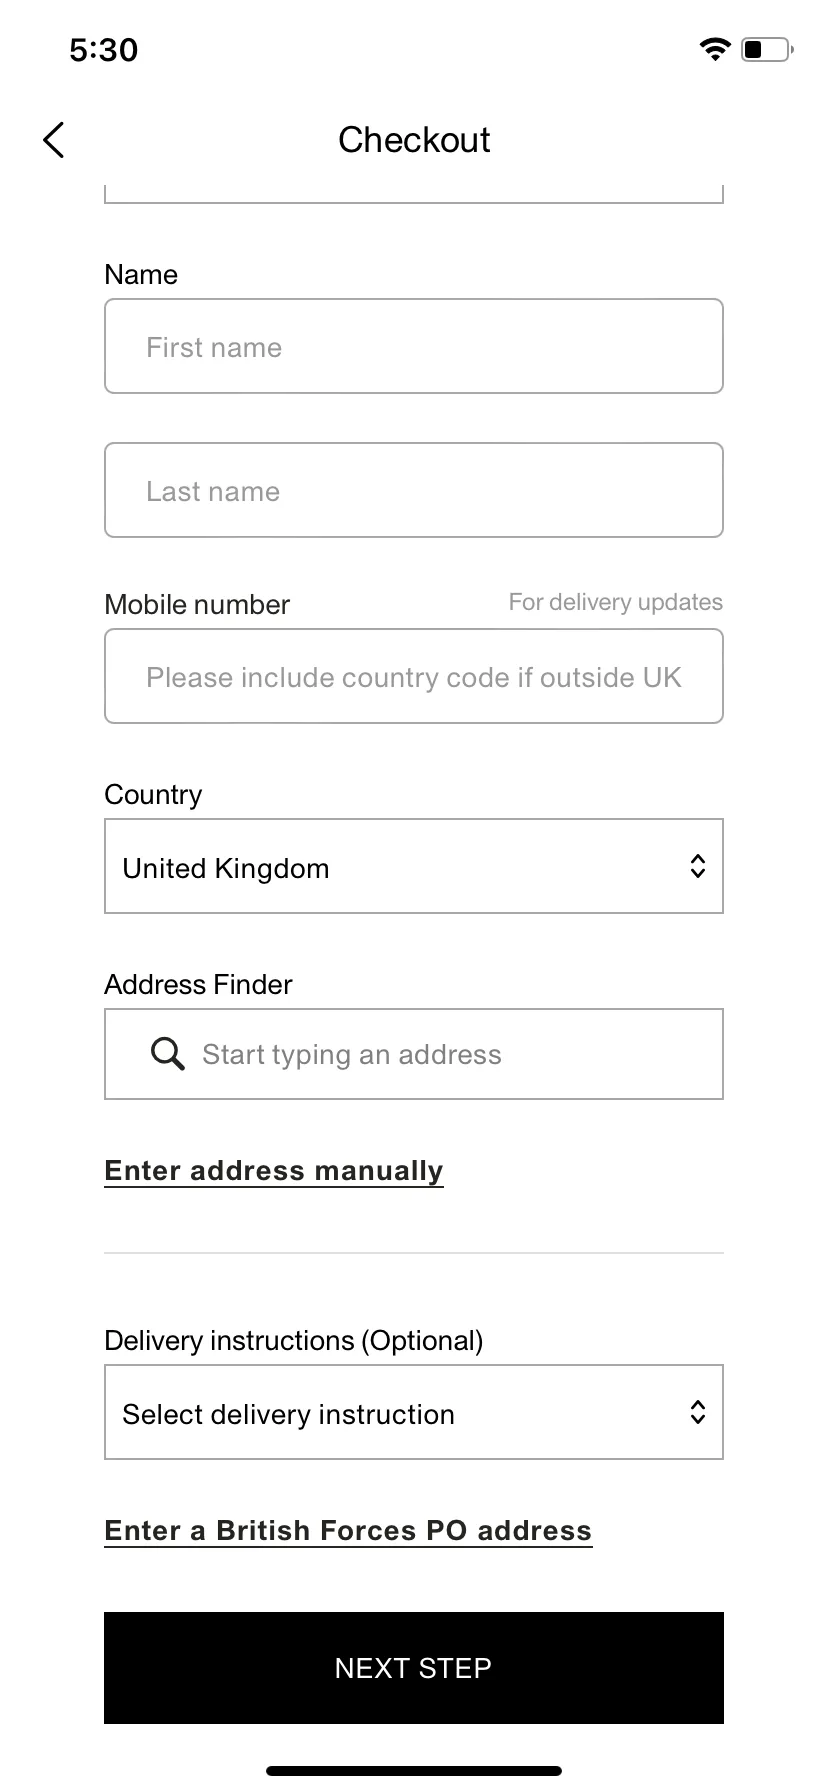Tap the clock in status bar
Screen dimensions: 828x1792
(x=104, y=50)
